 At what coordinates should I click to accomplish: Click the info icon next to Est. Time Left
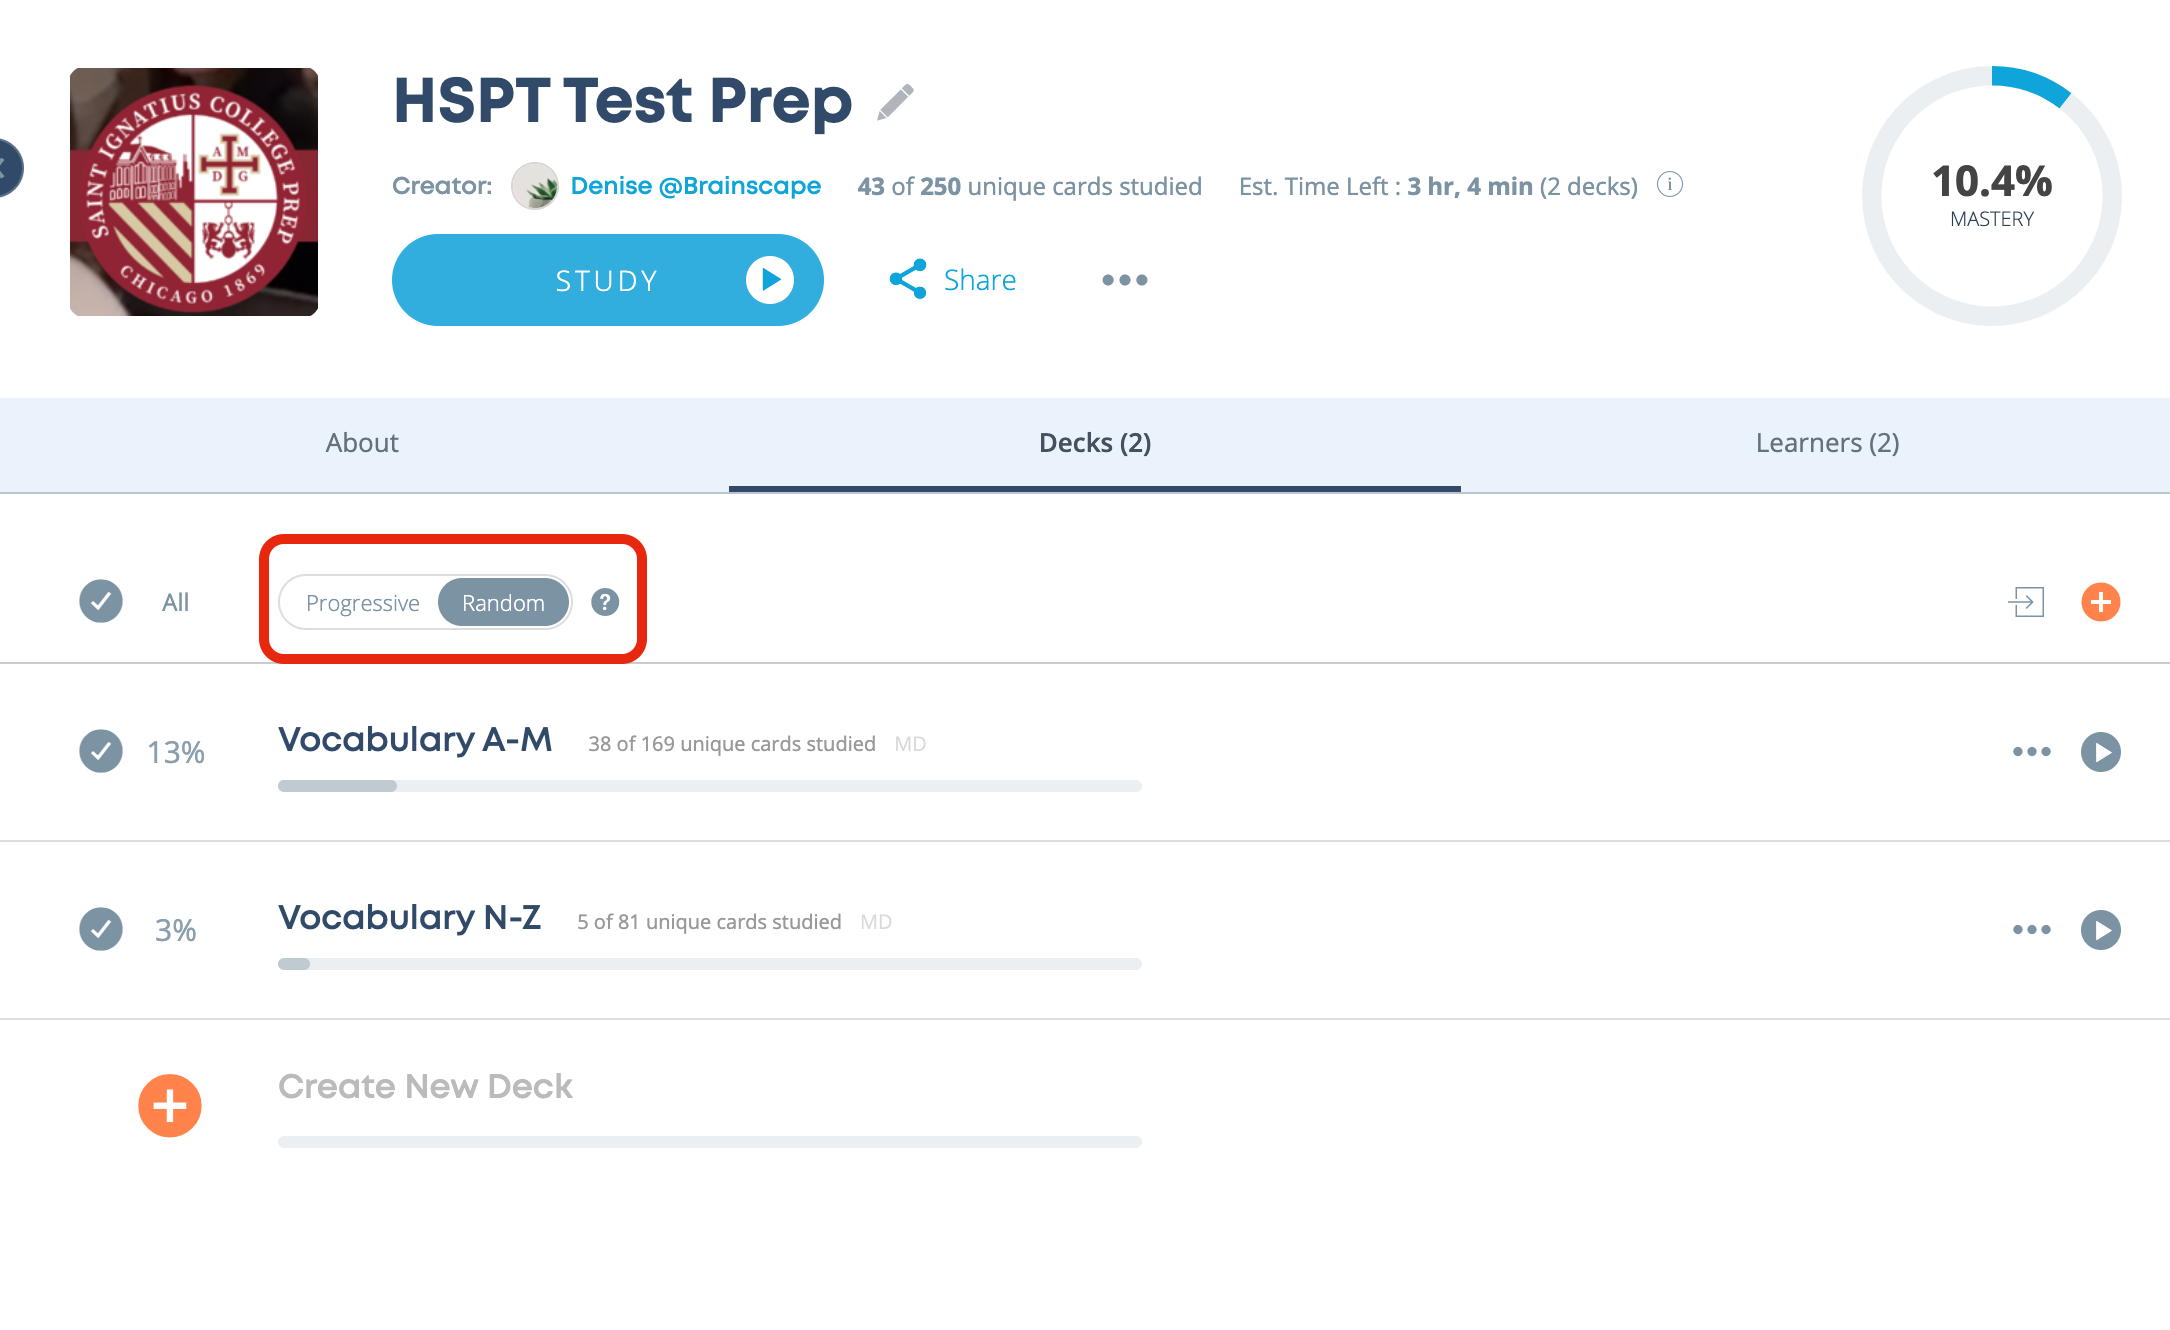[x=1670, y=185]
